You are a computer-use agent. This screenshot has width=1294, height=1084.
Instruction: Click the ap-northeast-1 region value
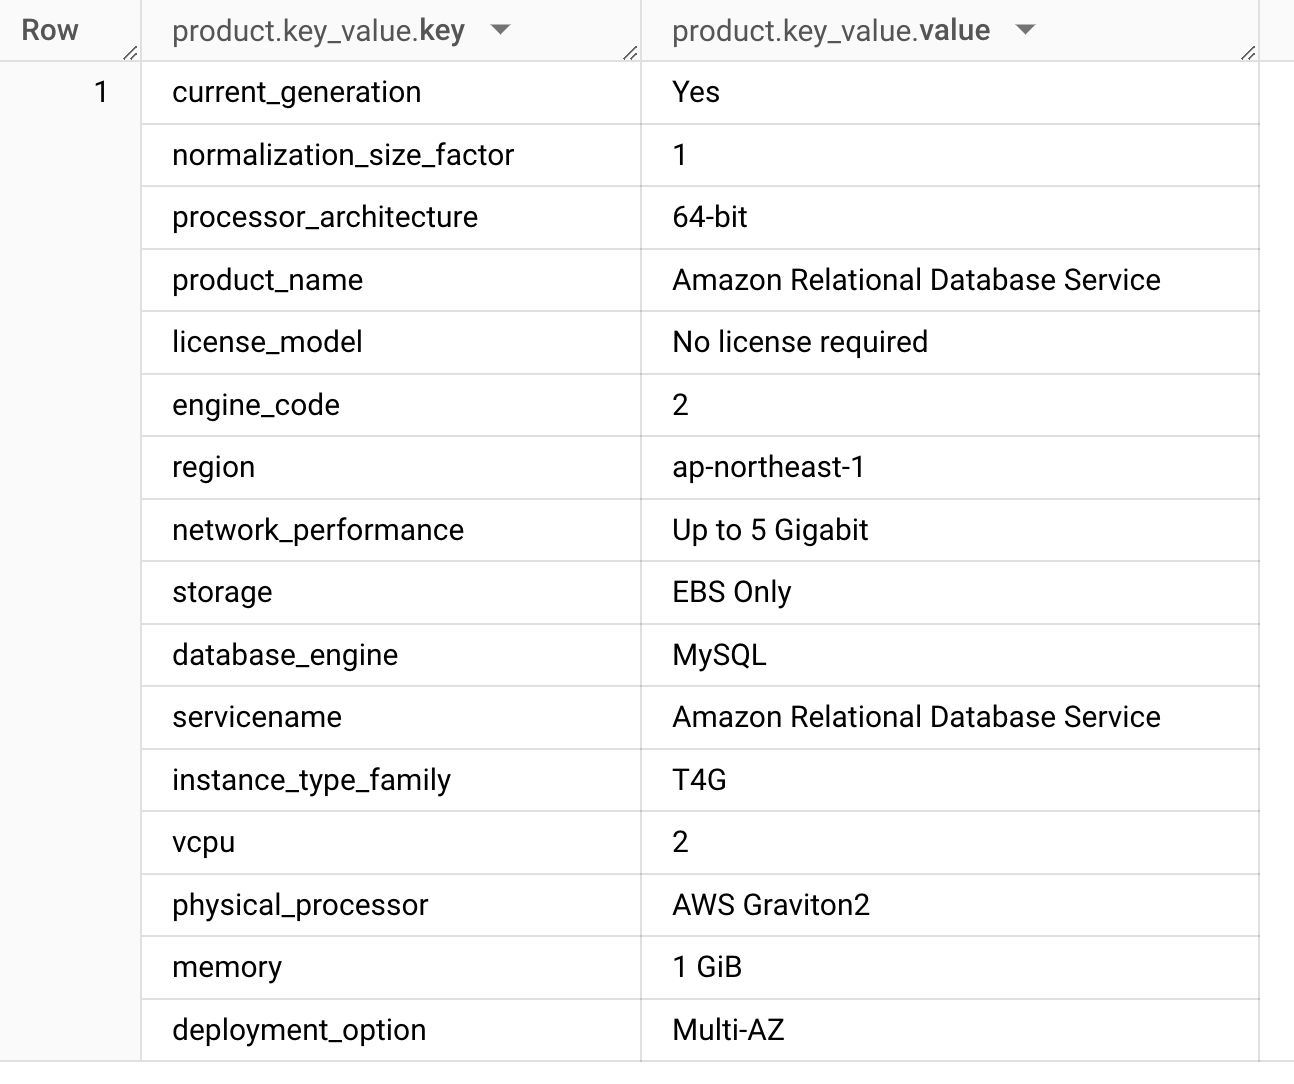pos(768,467)
